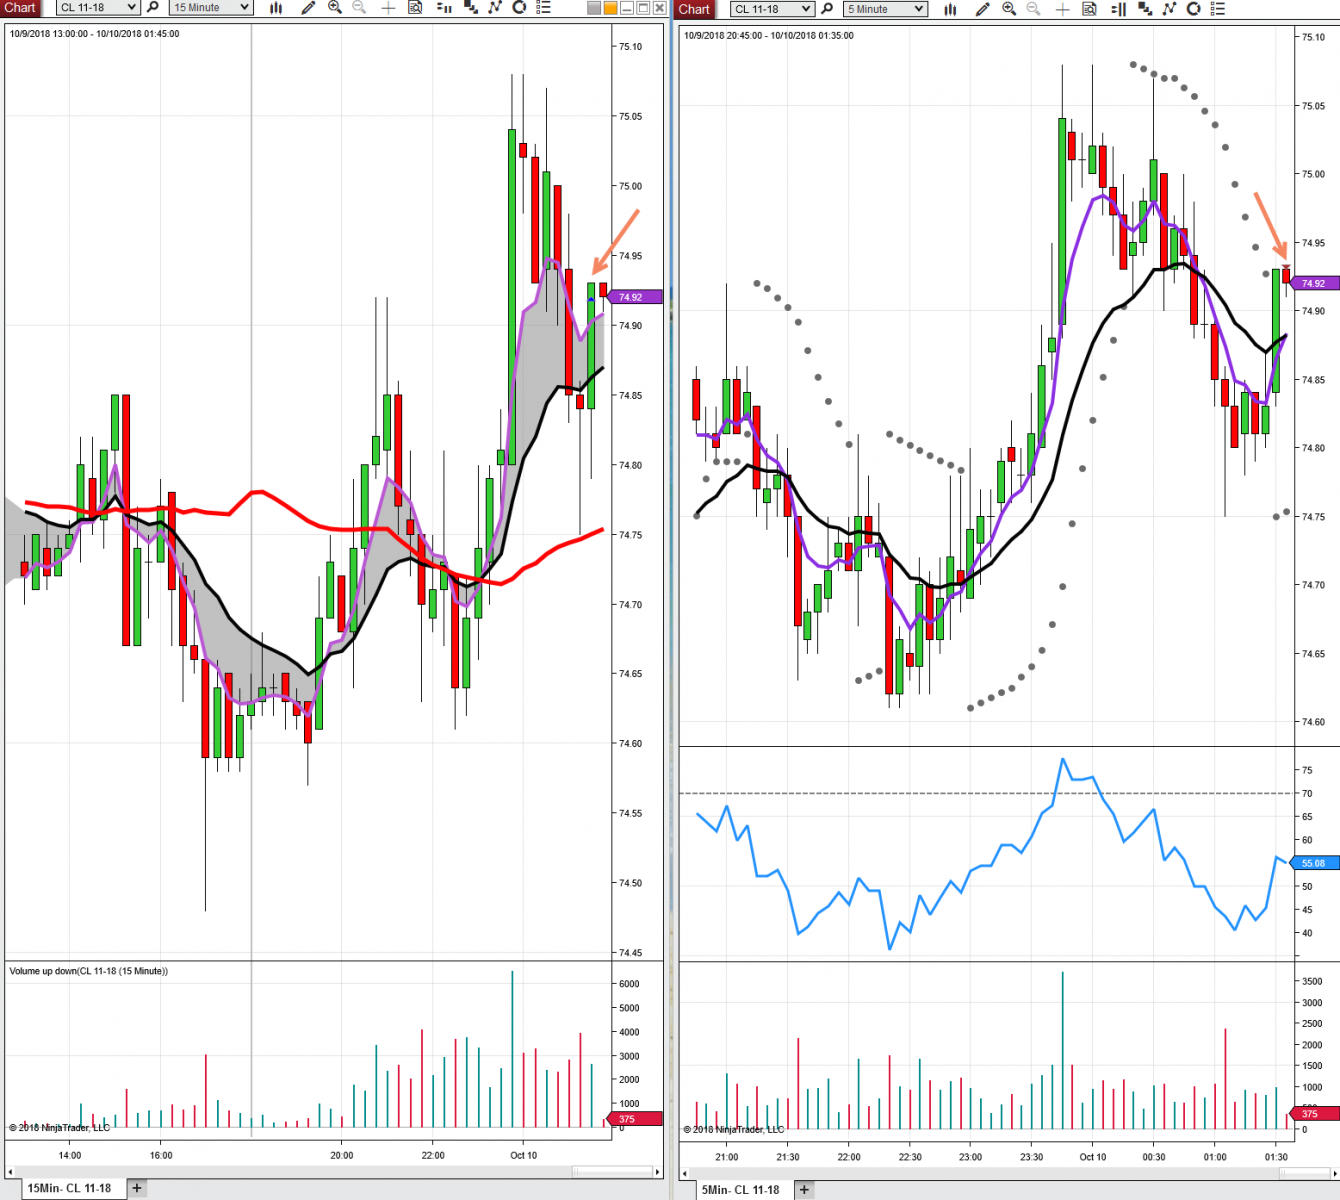The height and width of the screenshot is (1200, 1340).
Task: Open Data Box icon in right chart toolbar
Action: click(x=1089, y=9)
